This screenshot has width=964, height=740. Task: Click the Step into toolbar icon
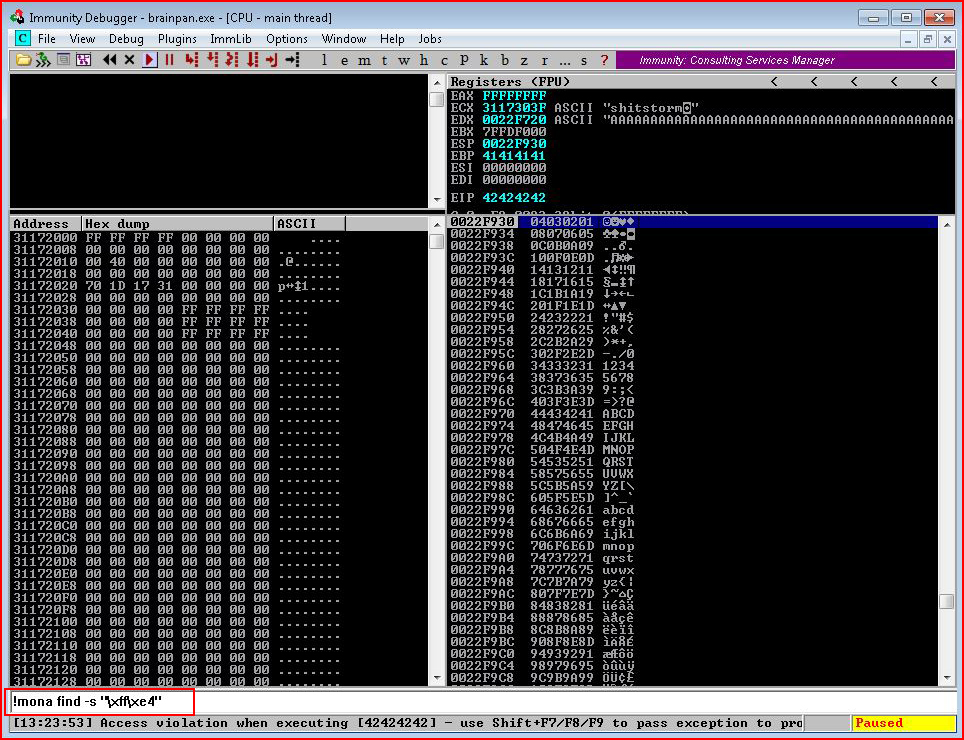click(x=192, y=60)
